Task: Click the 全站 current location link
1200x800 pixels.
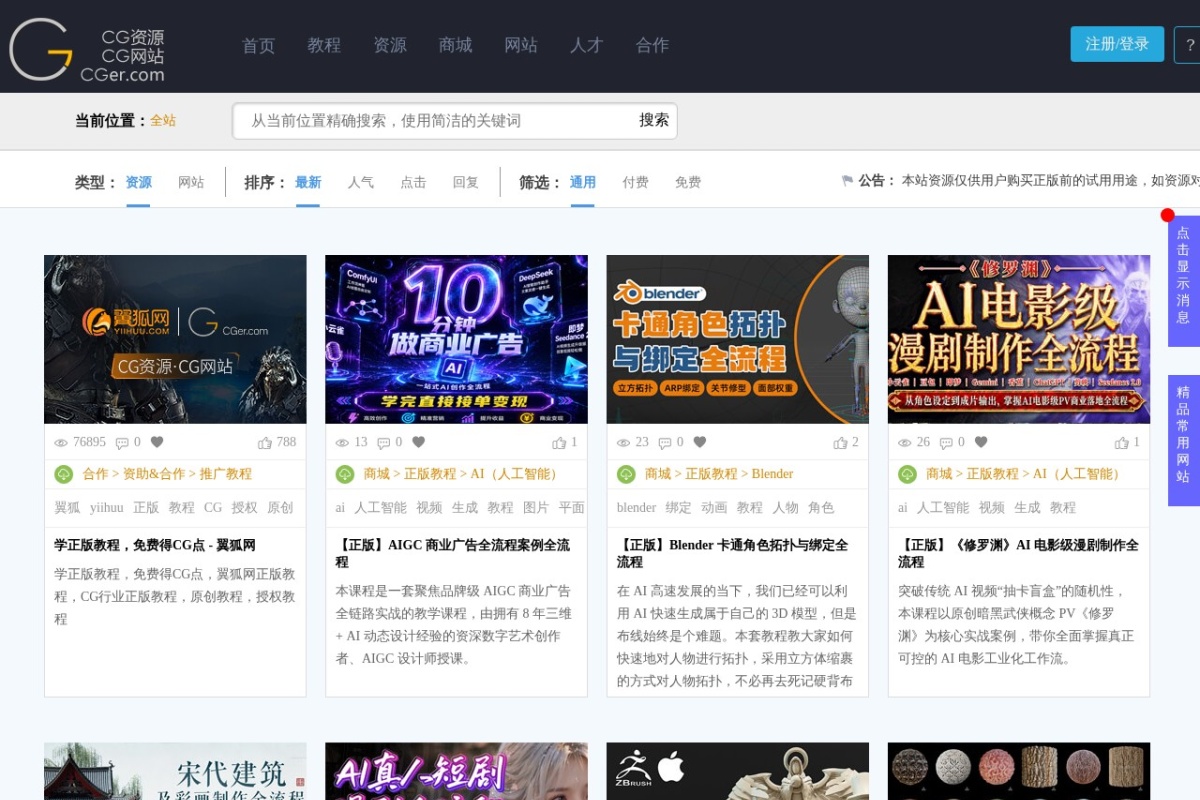Action: tap(163, 120)
